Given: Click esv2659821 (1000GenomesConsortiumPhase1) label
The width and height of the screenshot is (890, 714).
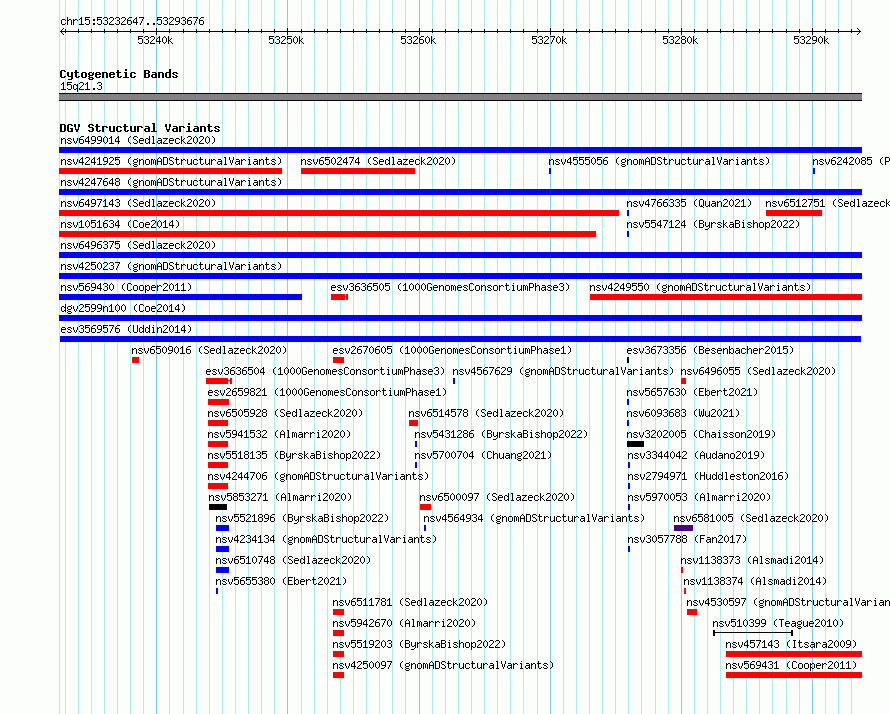Looking at the screenshot, I should pyautogui.click(x=327, y=392).
